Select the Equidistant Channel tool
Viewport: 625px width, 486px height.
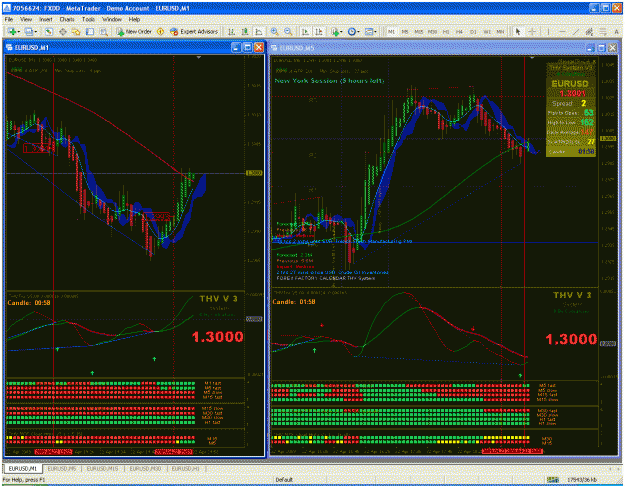589,31
